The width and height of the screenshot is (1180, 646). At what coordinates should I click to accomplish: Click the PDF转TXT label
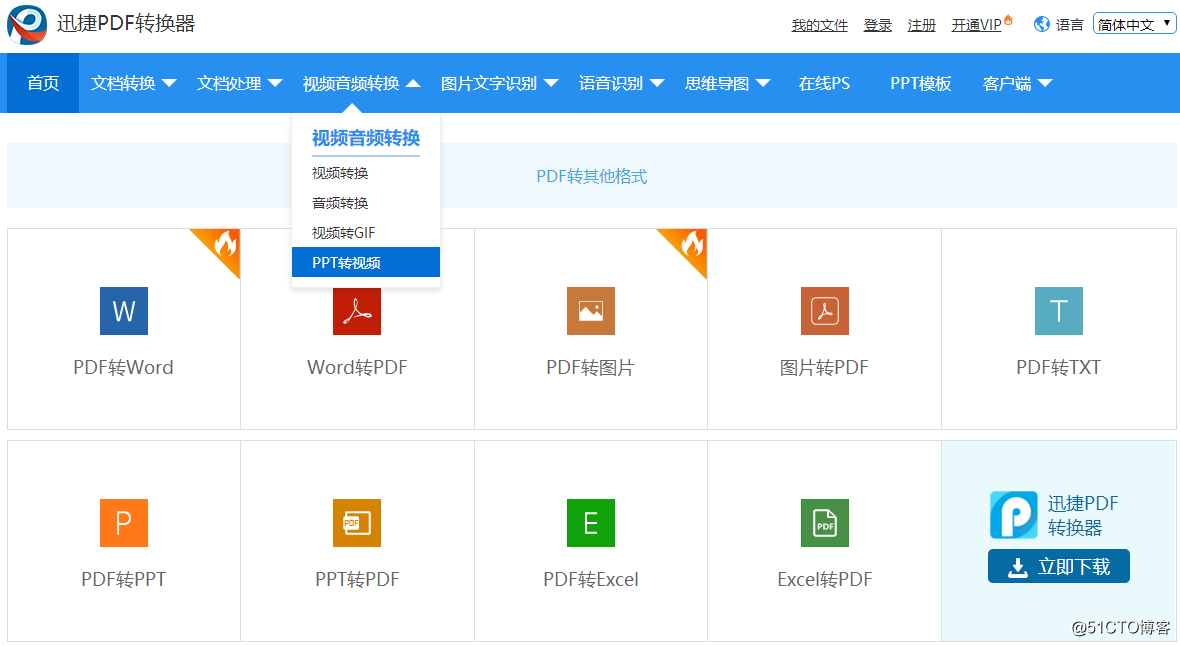point(1058,367)
